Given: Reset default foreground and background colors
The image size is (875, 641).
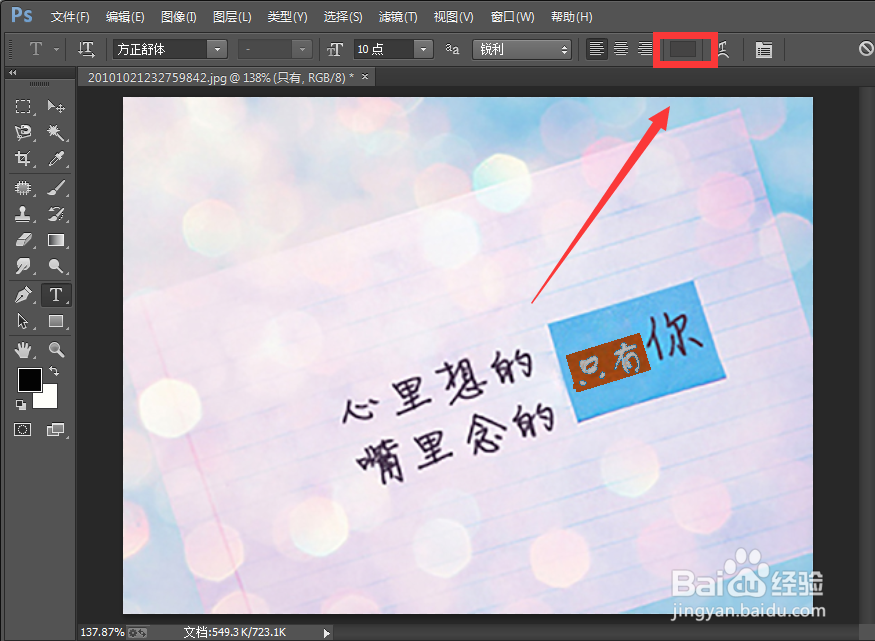Looking at the screenshot, I should pos(21,404).
